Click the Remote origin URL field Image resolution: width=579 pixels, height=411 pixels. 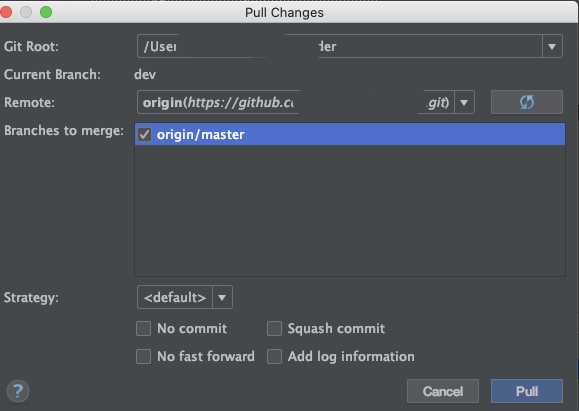click(296, 102)
